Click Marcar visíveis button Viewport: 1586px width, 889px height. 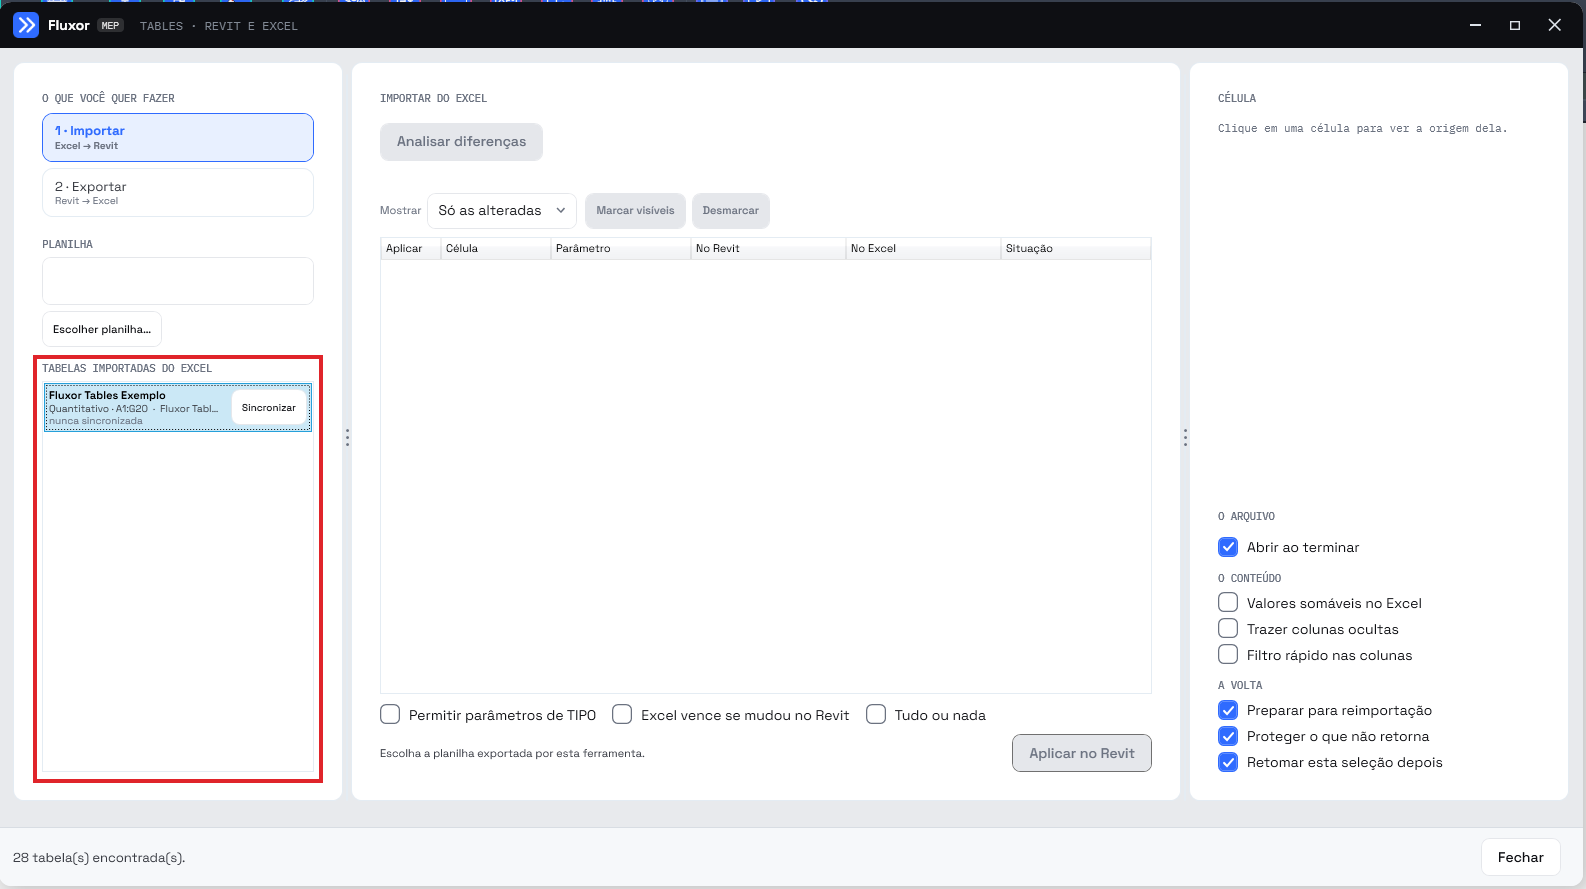click(x=635, y=211)
